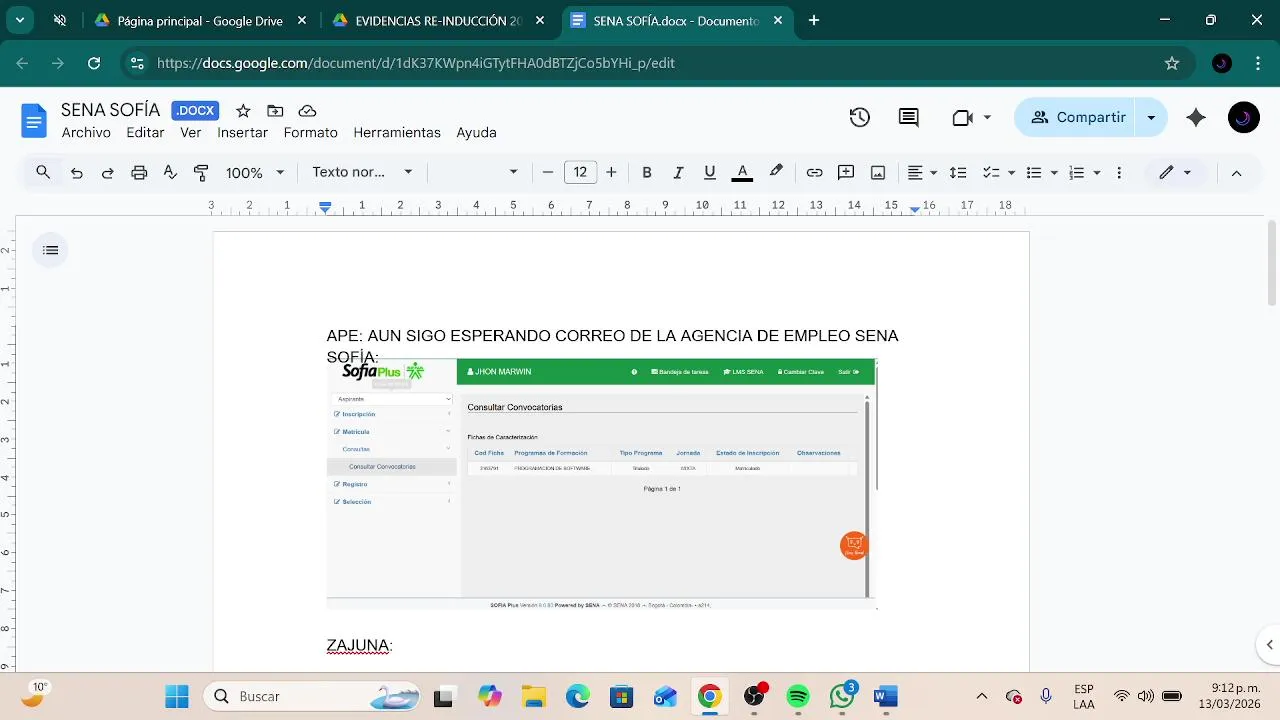
Task: Place cursor on ZAJUNA: text
Action: click(x=360, y=646)
